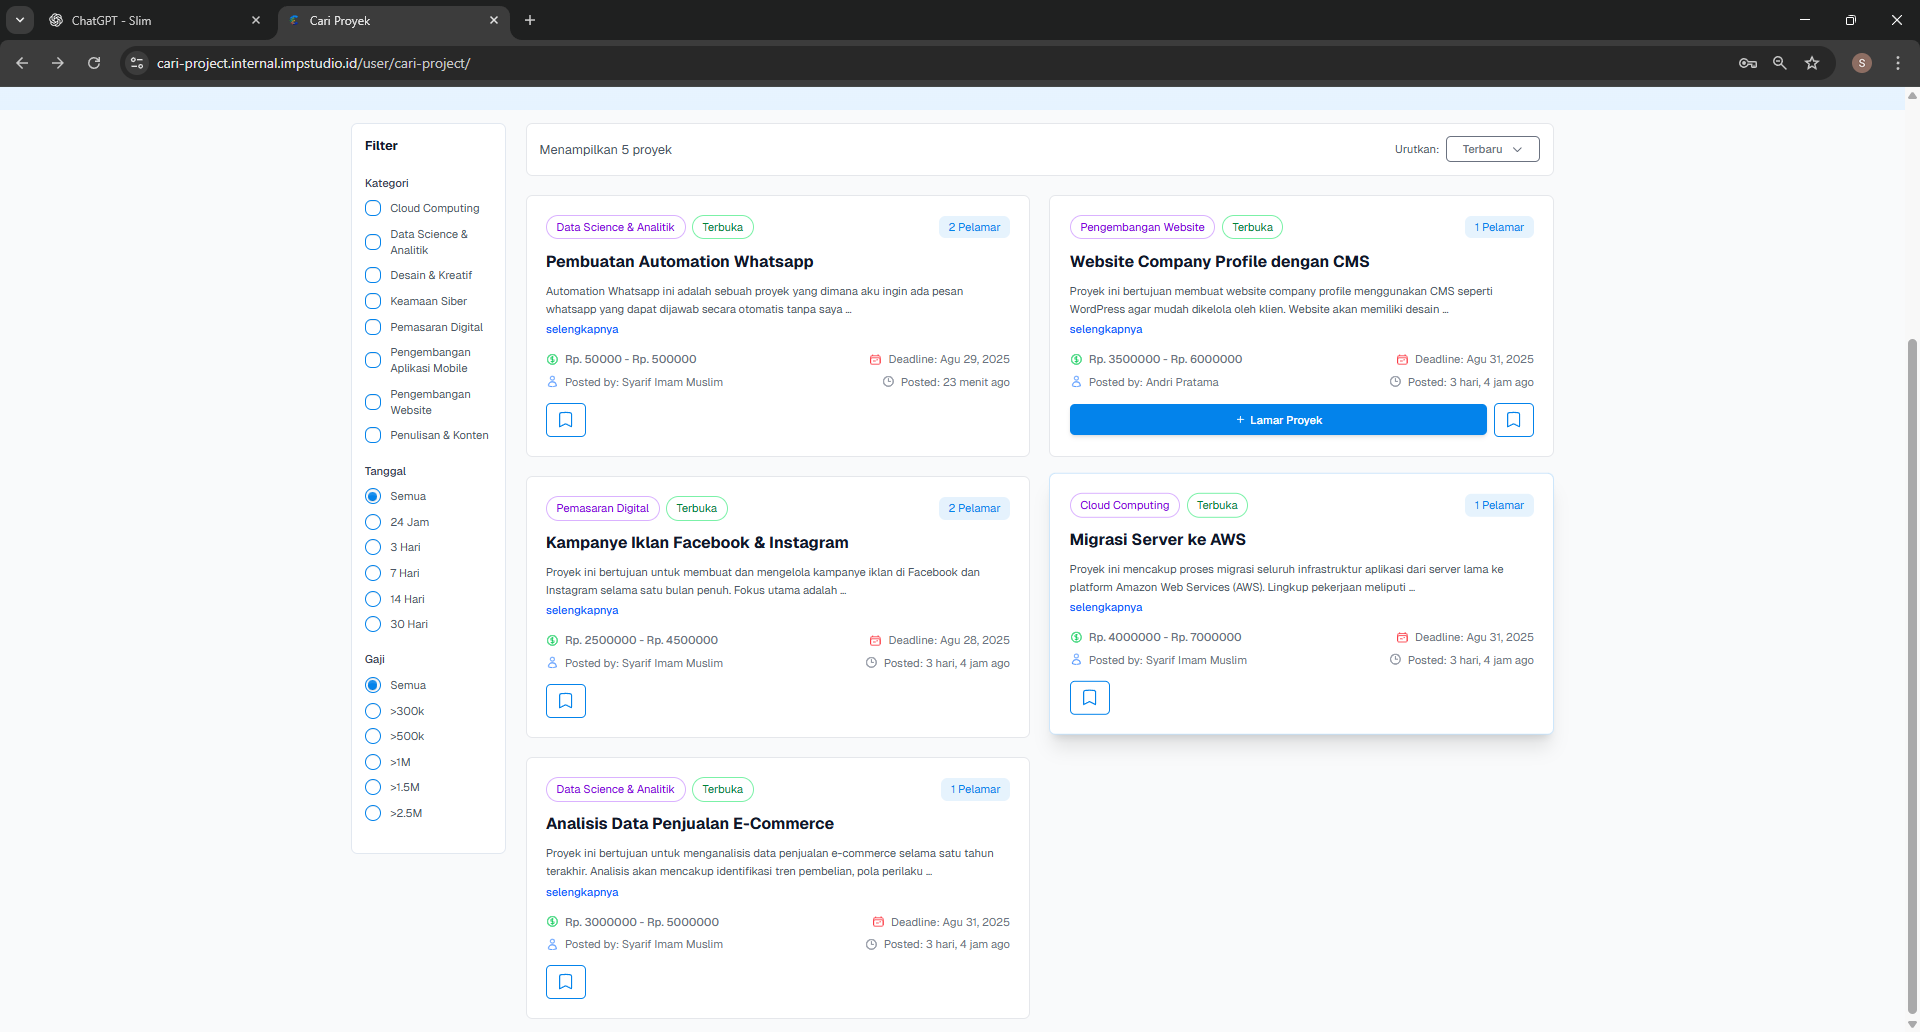Image resolution: width=1920 pixels, height=1032 pixels.
Task: Choose the 7 Hari date filter
Action: point(373,573)
